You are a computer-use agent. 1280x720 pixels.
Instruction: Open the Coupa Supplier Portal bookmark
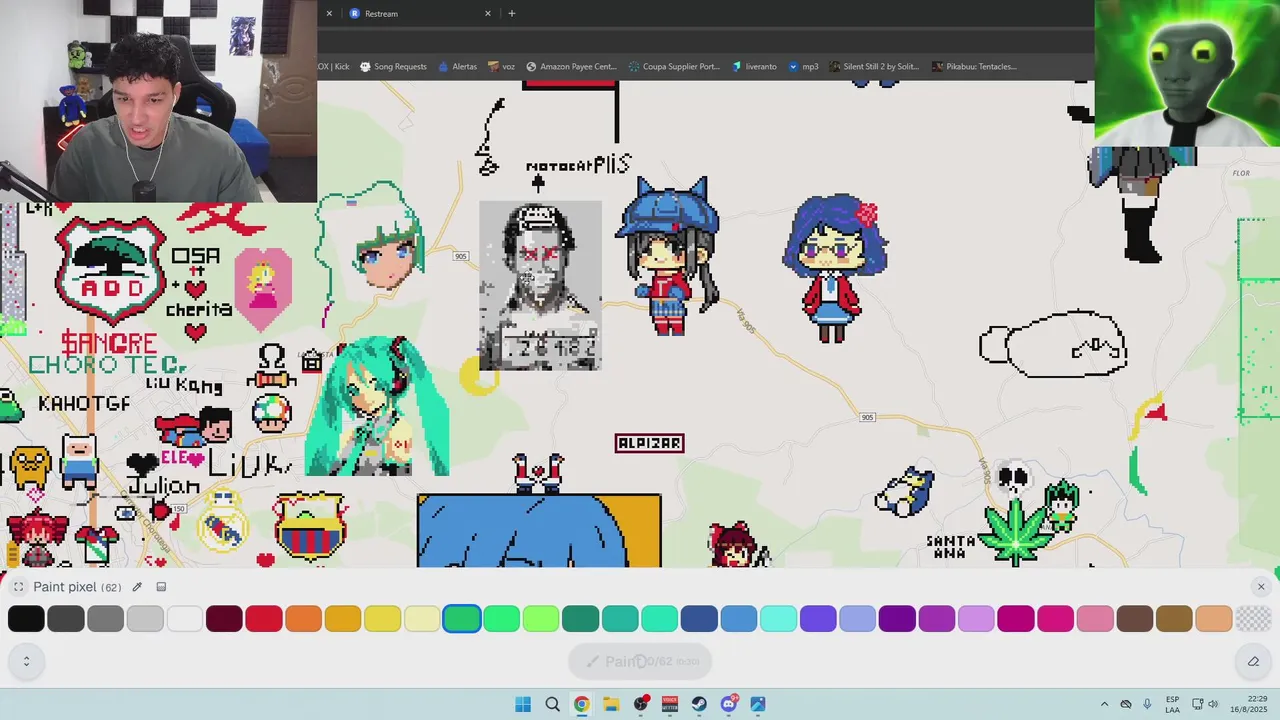[674, 66]
